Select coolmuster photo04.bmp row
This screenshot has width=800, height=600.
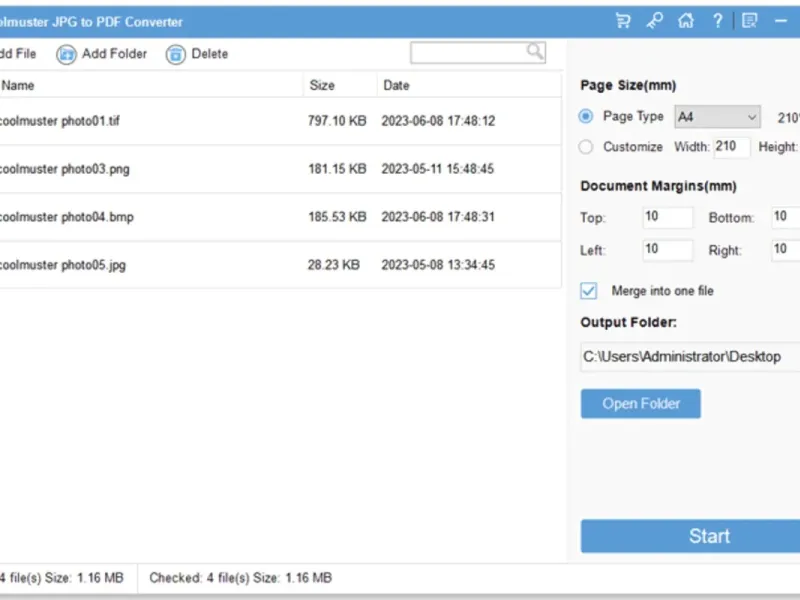[281, 217]
